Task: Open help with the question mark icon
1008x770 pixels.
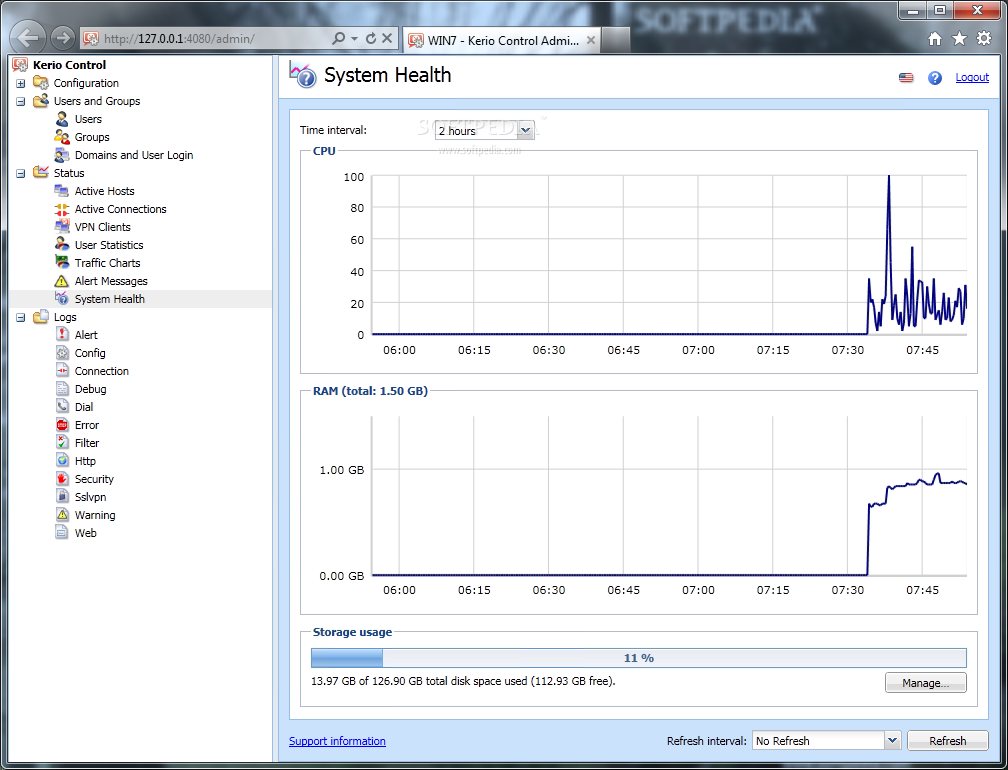Action: (935, 78)
